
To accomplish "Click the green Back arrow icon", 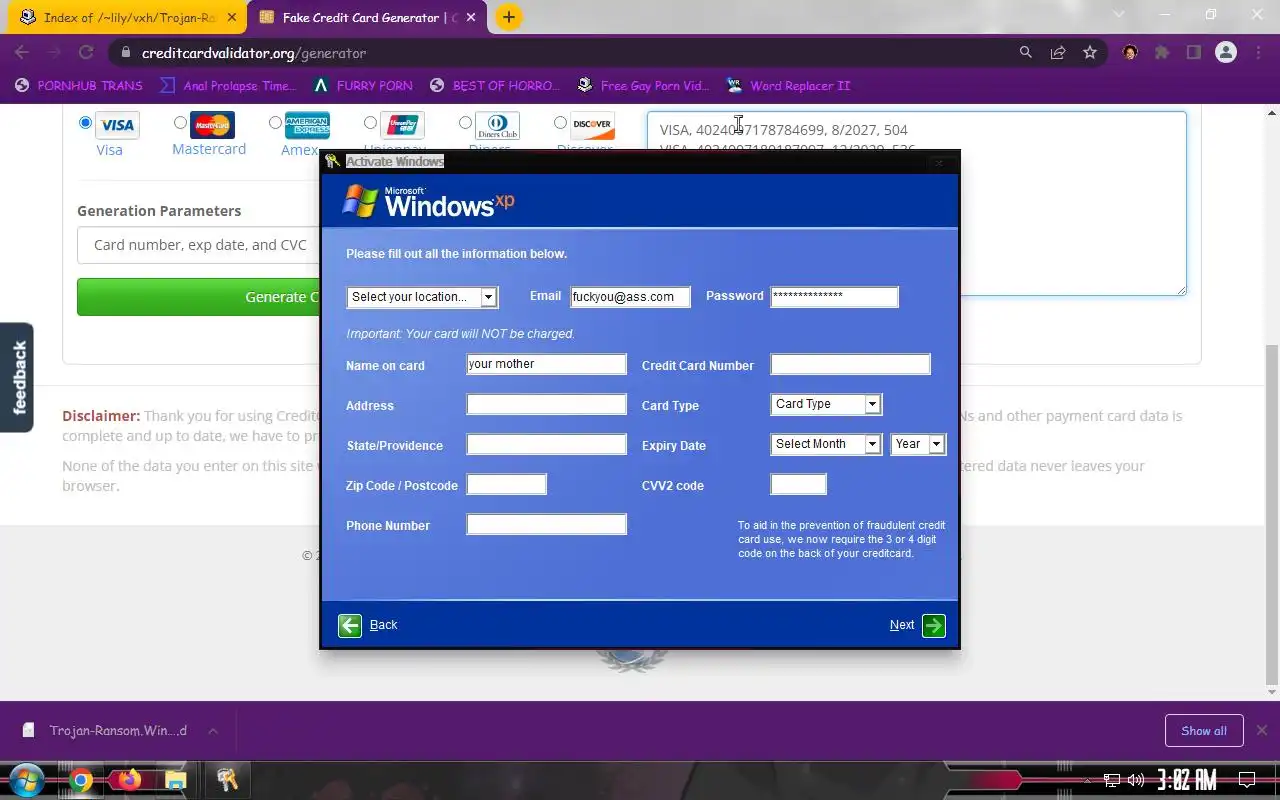I will click(x=350, y=625).
